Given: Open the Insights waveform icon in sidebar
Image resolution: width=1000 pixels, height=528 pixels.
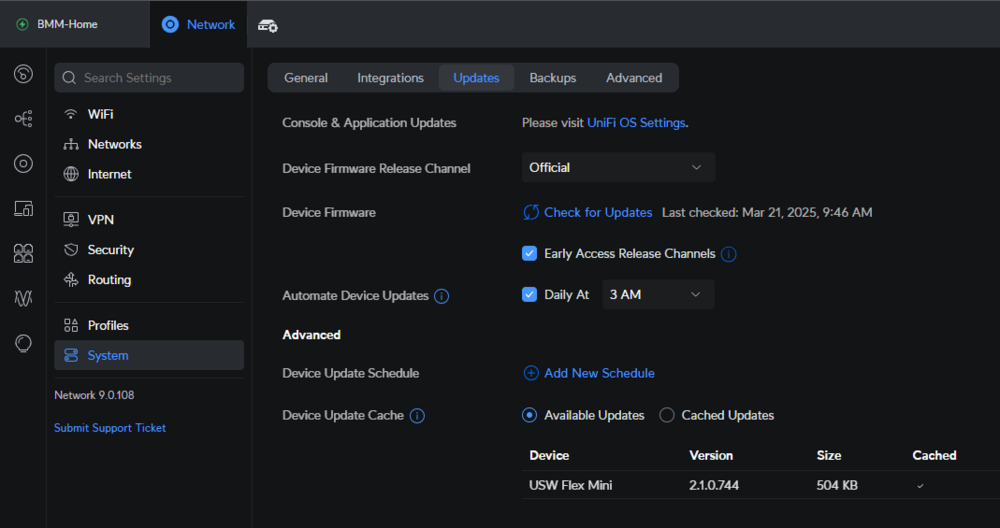Looking at the screenshot, I should tap(24, 298).
